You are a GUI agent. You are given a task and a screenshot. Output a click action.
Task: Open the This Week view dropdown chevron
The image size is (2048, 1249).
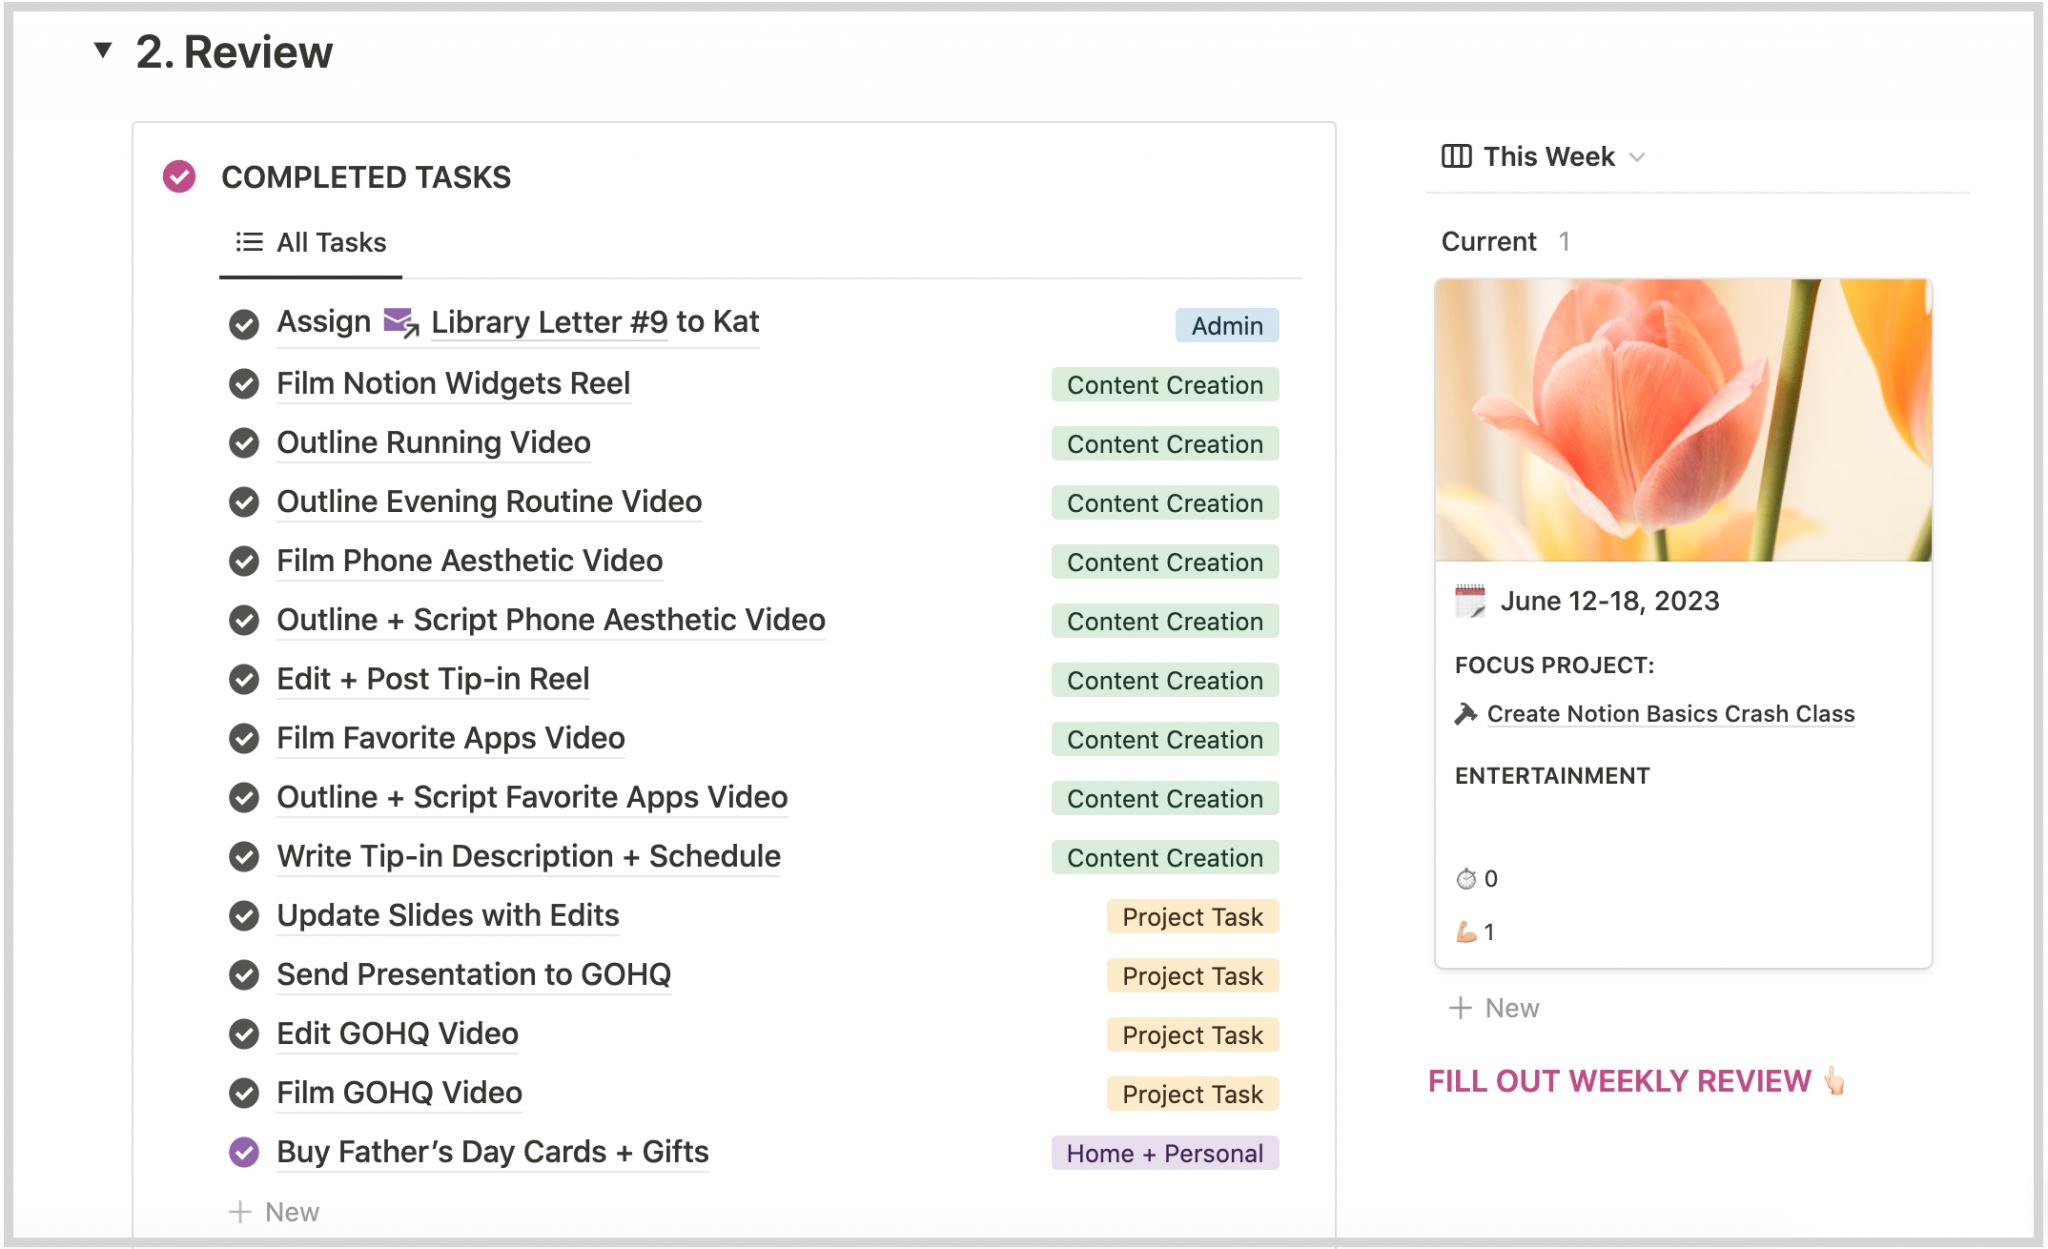(1637, 157)
